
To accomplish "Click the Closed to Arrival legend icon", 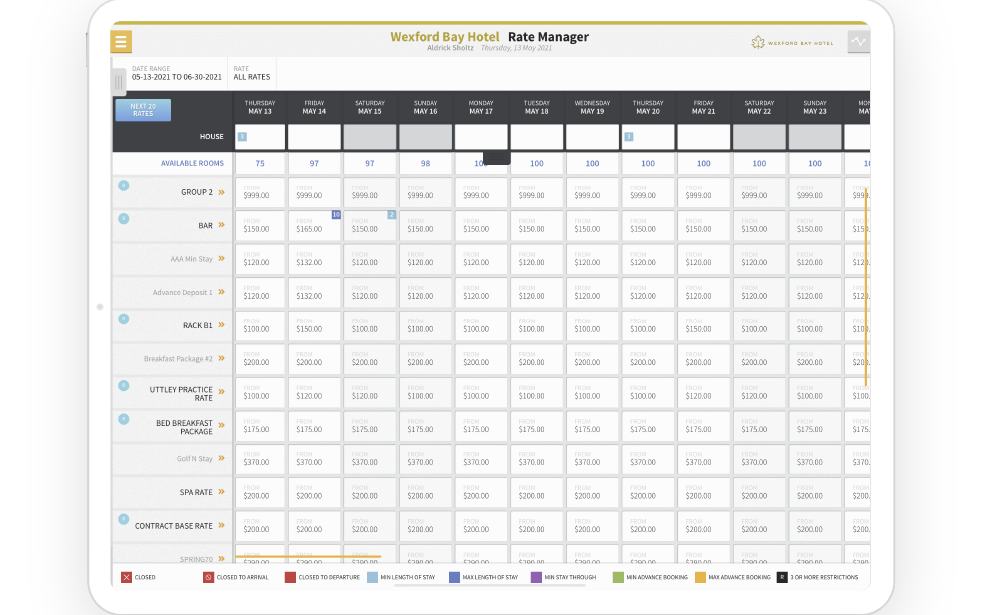I will [208, 577].
